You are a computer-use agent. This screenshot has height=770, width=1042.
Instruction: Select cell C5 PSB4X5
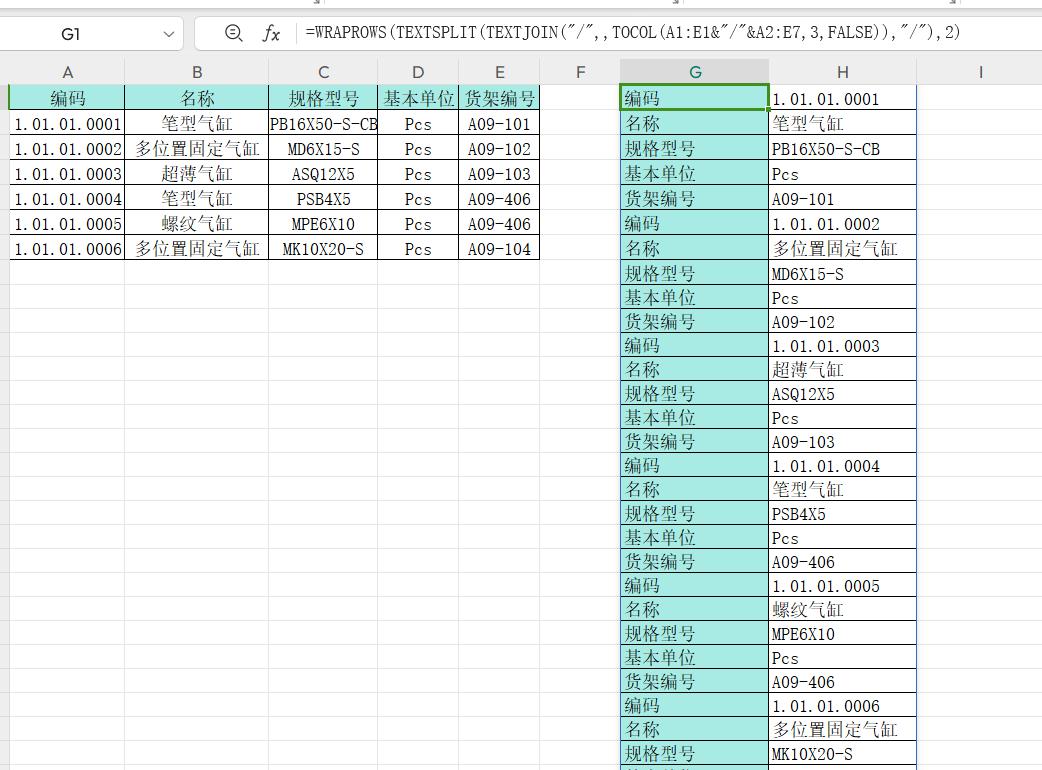tap(324, 199)
